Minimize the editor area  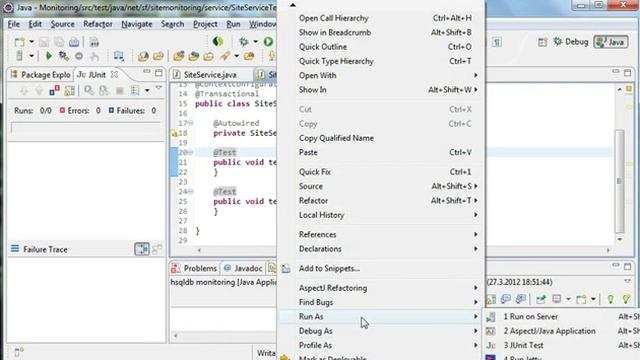pos(616,72)
